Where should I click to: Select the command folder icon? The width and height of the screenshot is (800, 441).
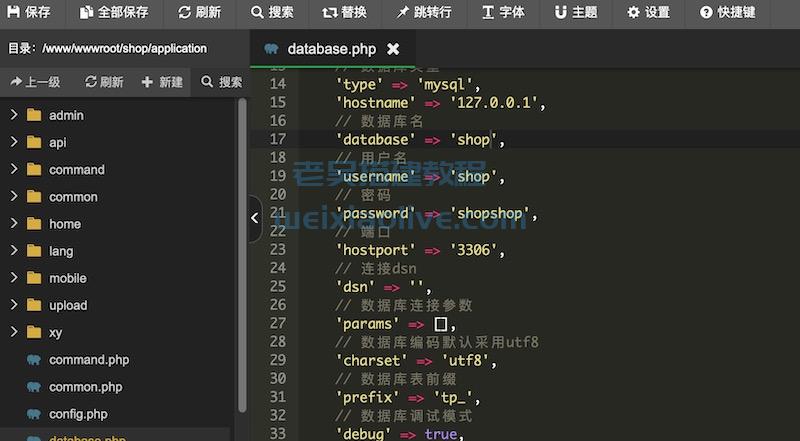34,169
